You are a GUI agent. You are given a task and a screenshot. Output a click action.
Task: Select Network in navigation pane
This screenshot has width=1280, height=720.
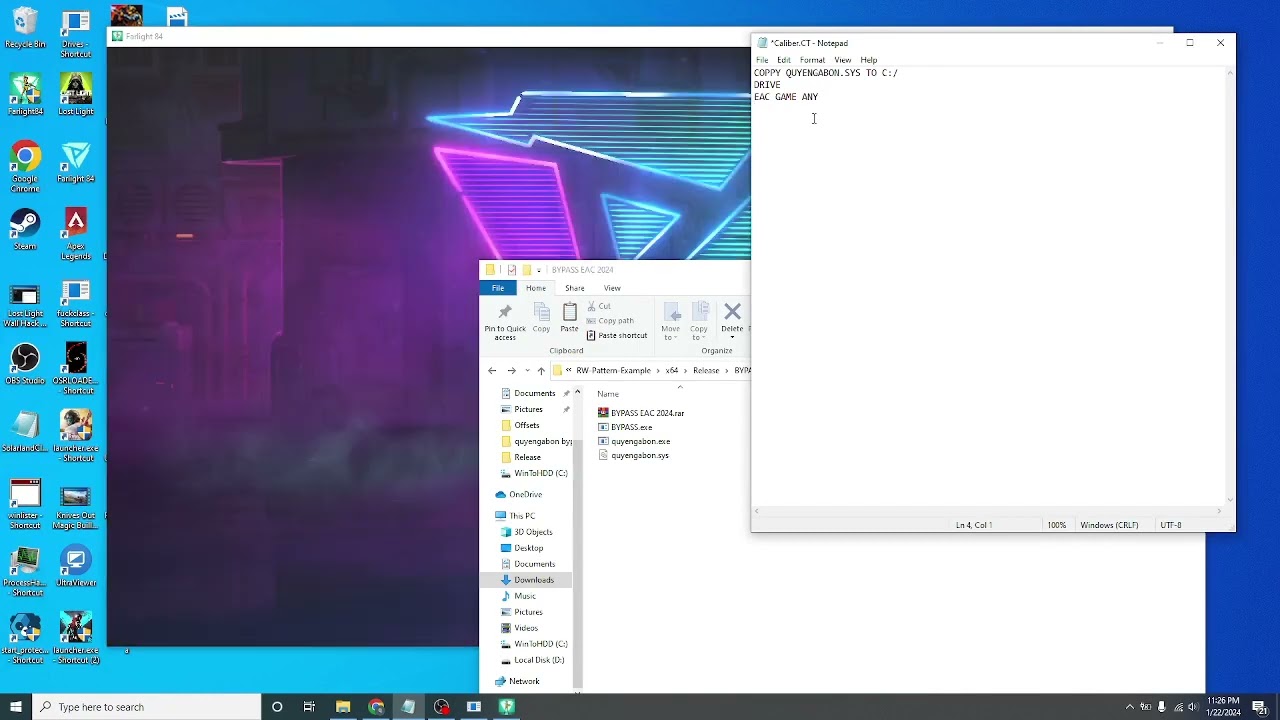pyautogui.click(x=524, y=681)
